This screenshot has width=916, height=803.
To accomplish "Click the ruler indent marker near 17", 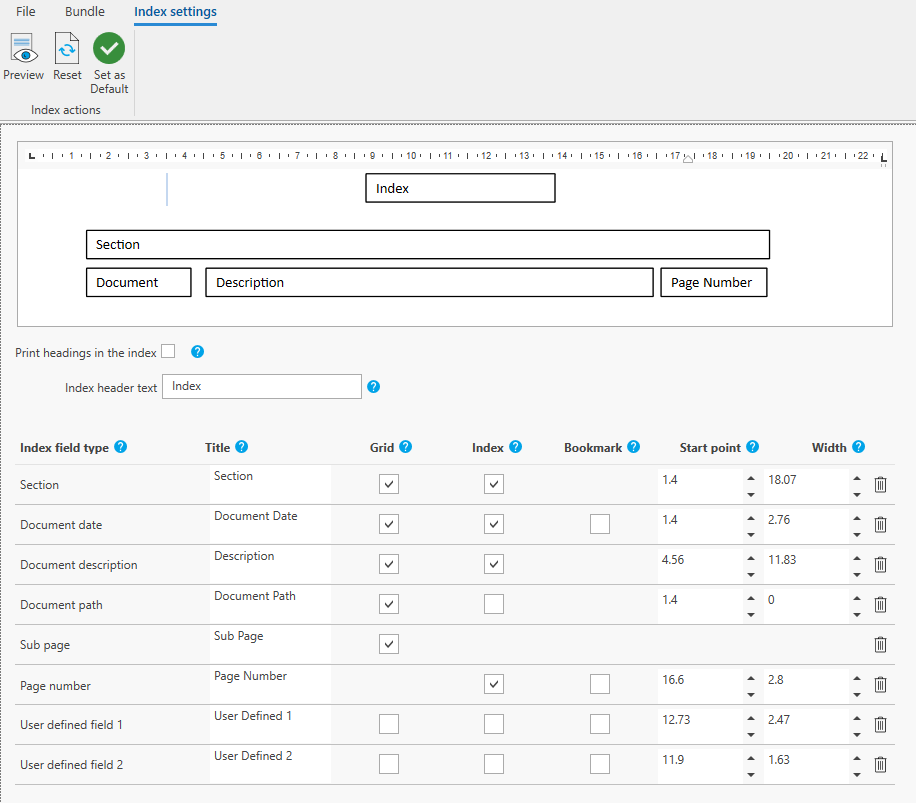I will click(688, 158).
